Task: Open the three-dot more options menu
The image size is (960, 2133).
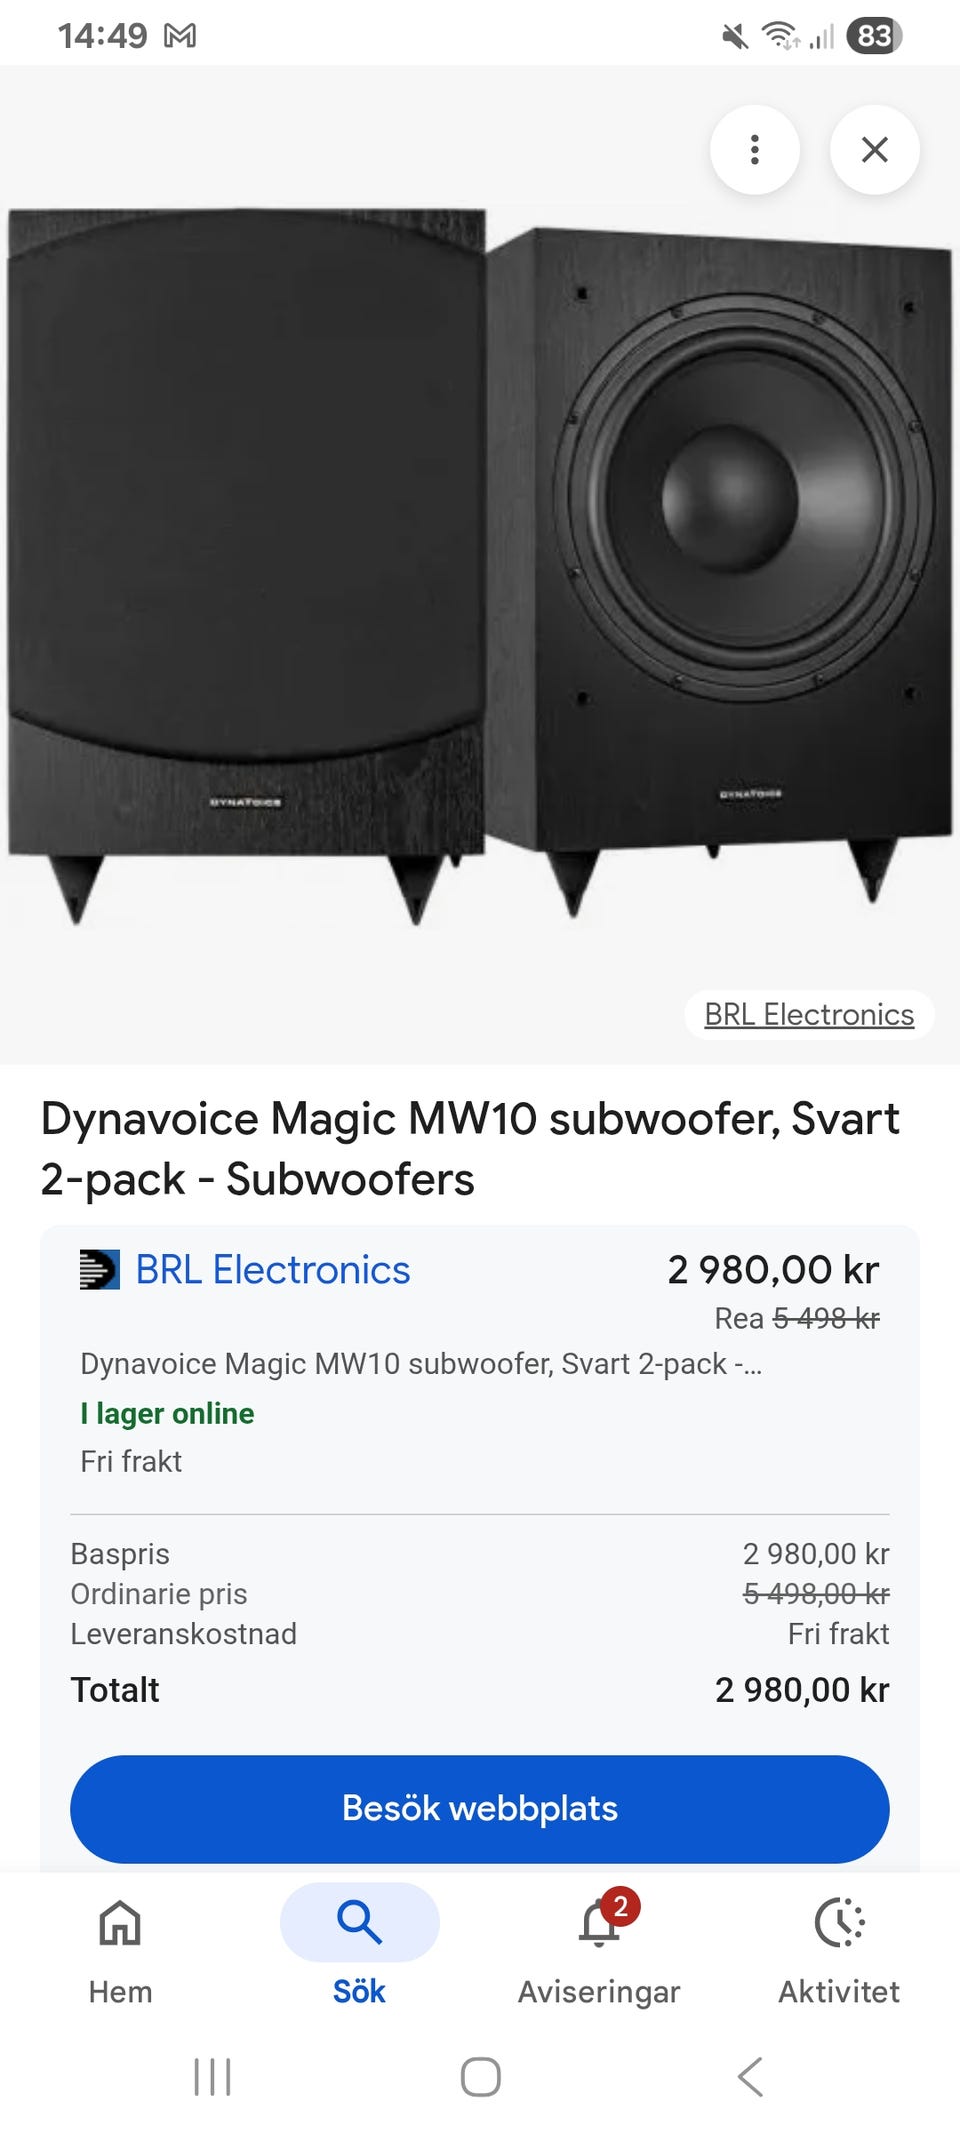Action: click(x=754, y=150)
